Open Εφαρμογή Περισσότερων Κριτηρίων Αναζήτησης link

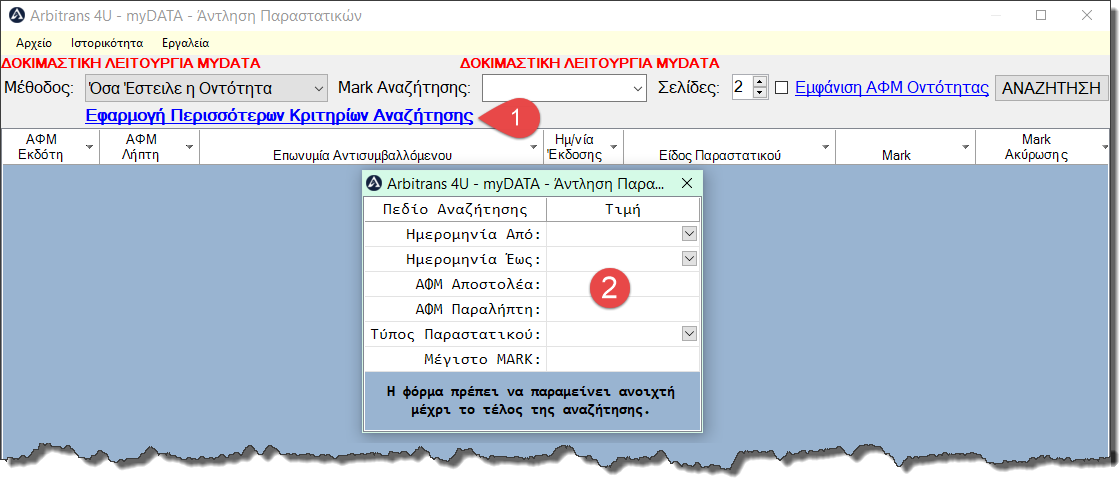(x=279, y=116)
